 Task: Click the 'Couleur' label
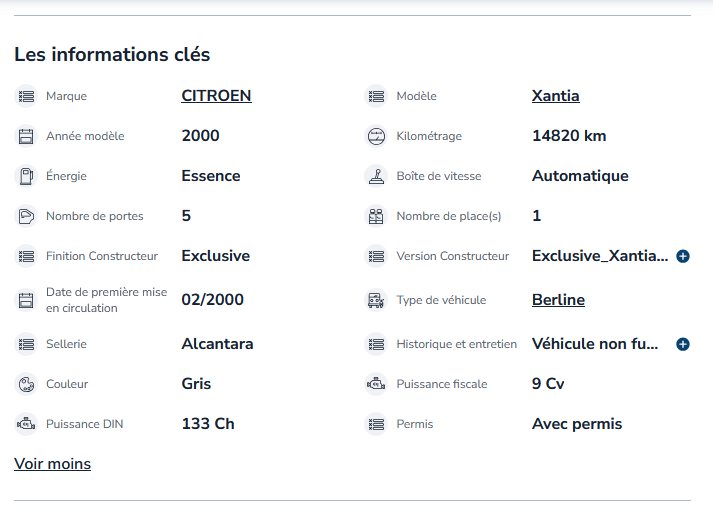coord(67,384)
